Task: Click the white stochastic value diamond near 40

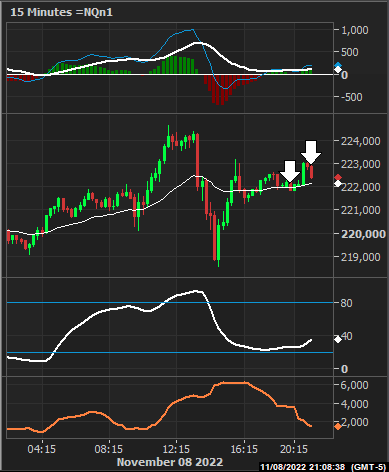Action: (x=338, y=339)
